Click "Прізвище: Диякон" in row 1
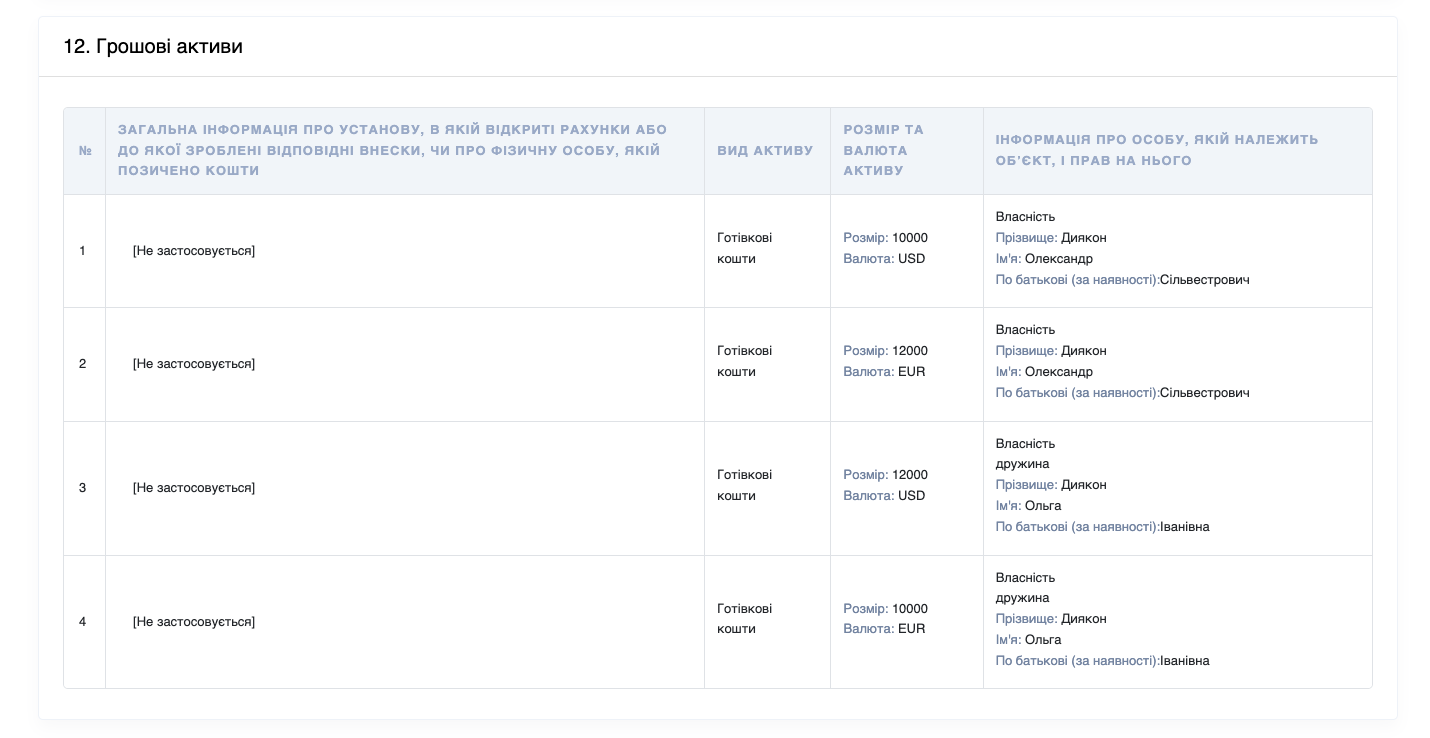Image resolution: width=1430 pixels, height=738 pixels. 1051,238
